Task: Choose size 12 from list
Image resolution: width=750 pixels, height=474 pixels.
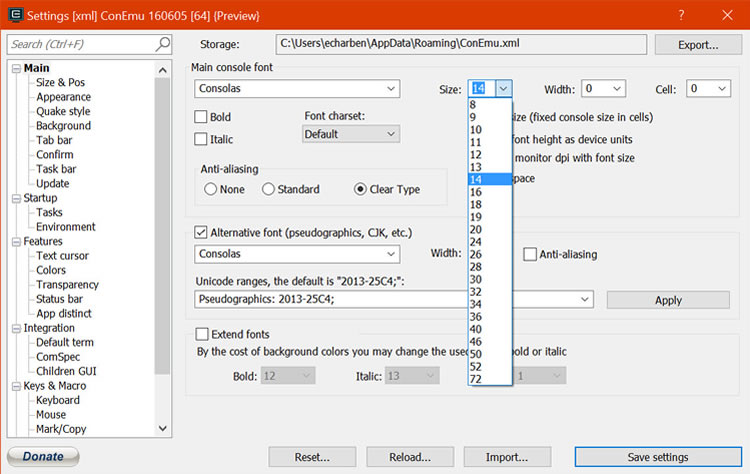Action: pyautogui.click(x=490, y=154)
